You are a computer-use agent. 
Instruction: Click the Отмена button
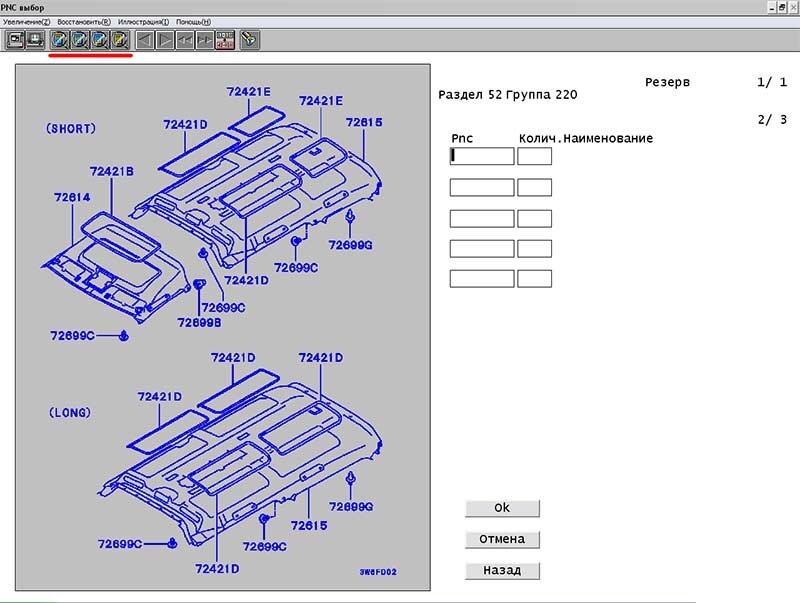[502, 539]
